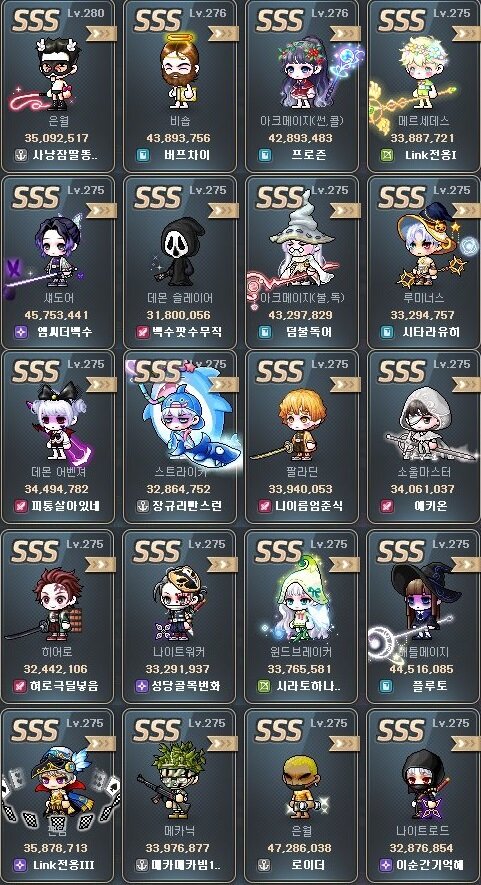Click the arrow tag on the Lv.280 card
Viewport: 481px width, 885px height.
click(x=101, y=33)
